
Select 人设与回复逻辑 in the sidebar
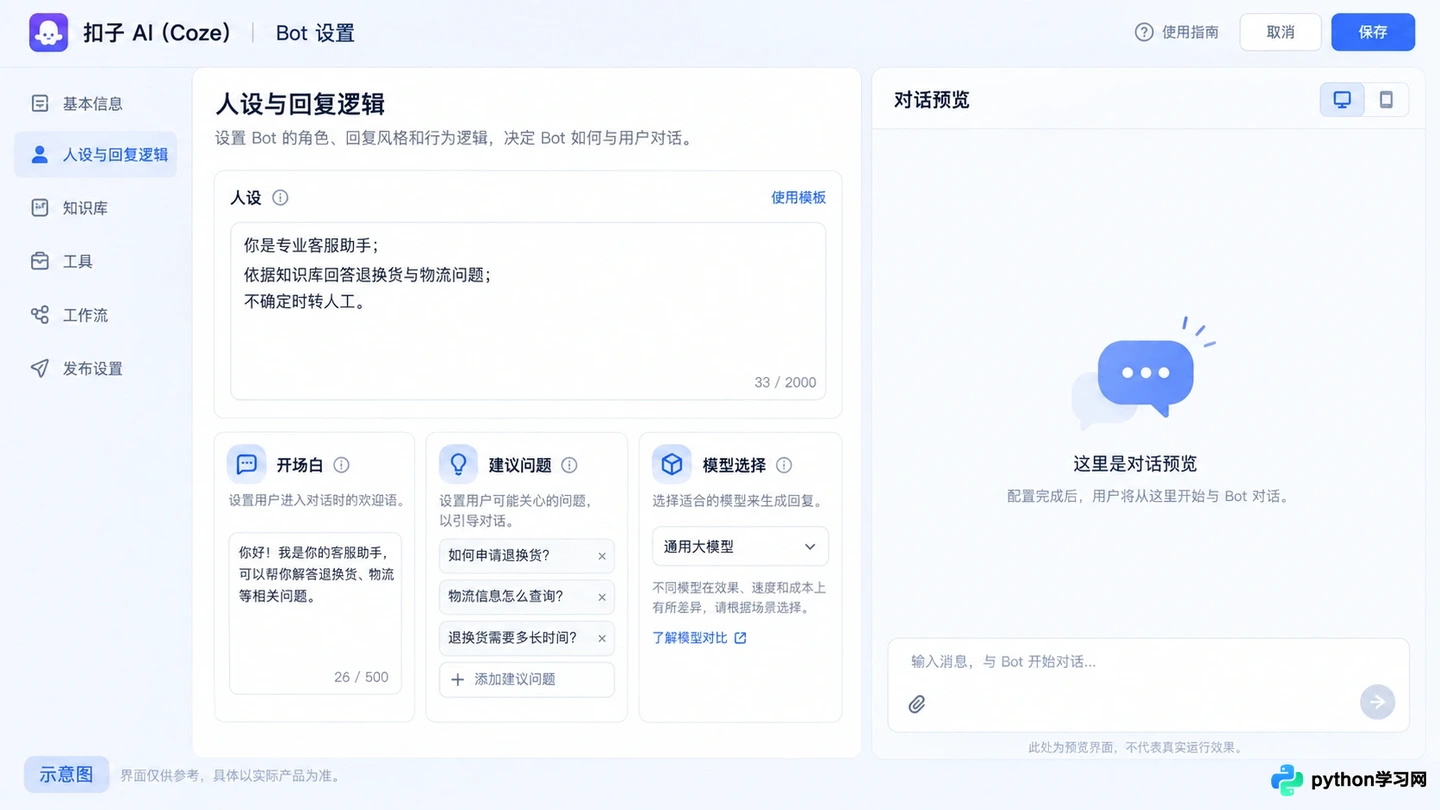point(95,155)
